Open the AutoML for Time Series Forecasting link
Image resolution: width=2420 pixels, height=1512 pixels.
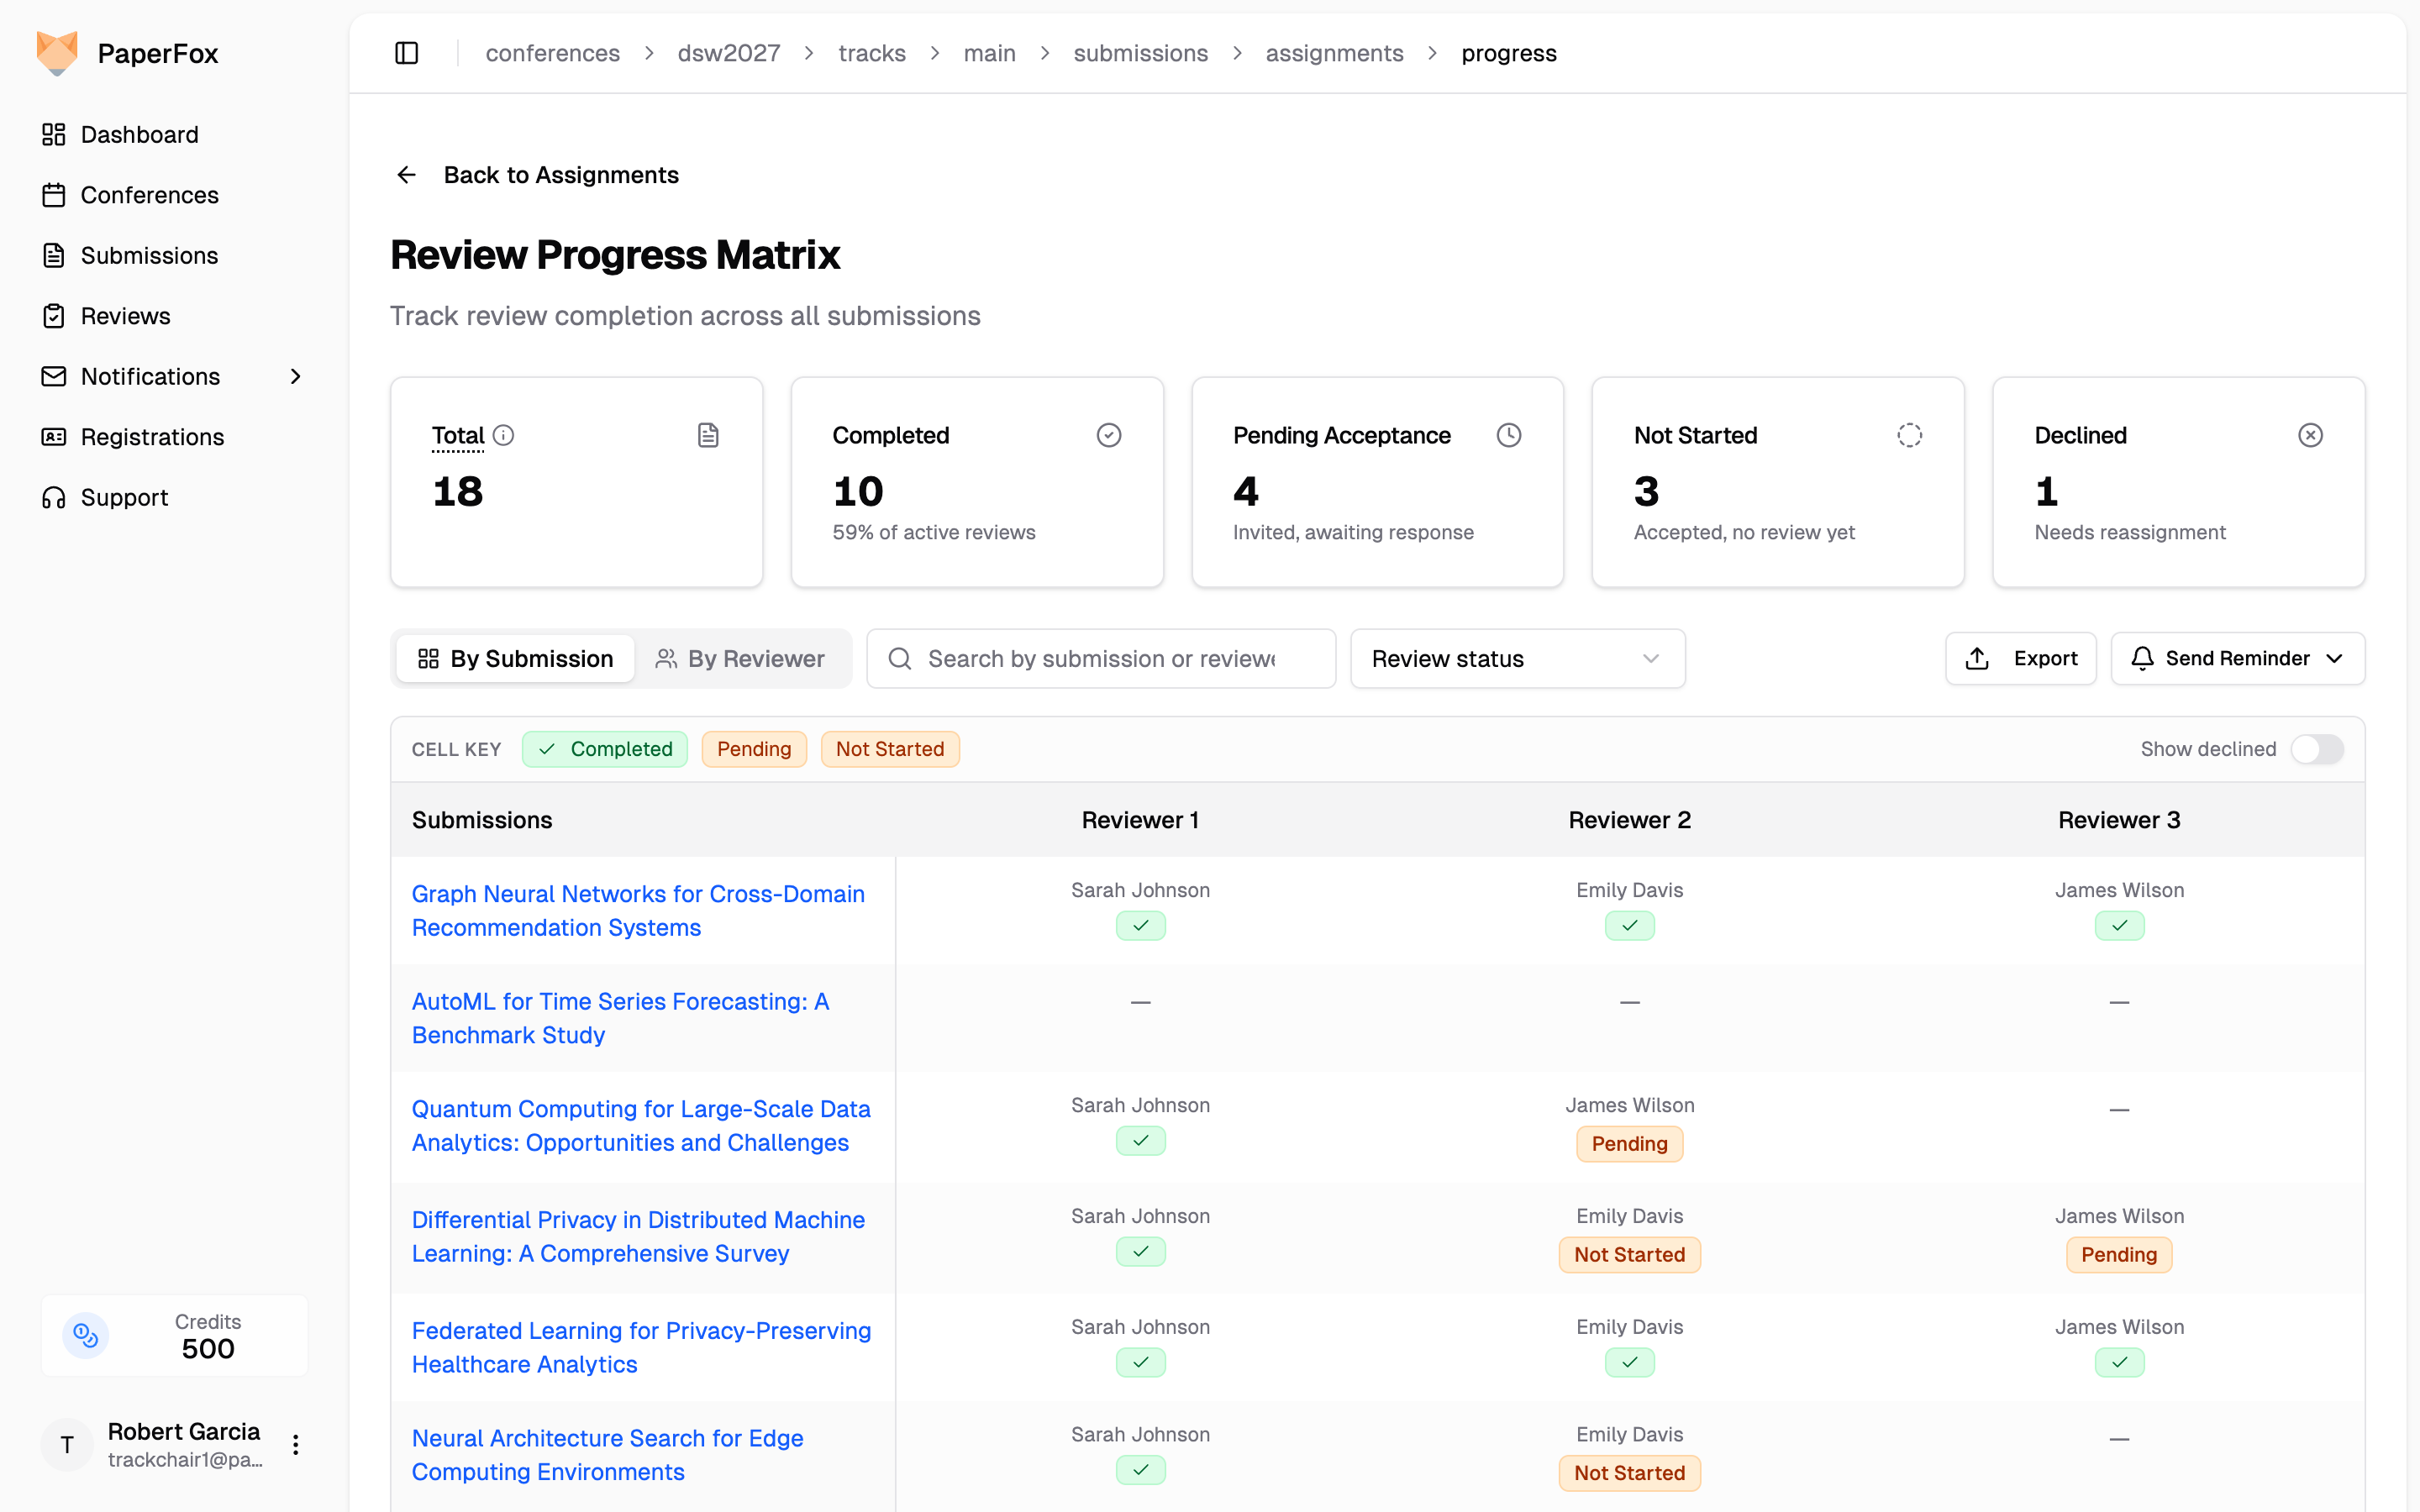coord(620,1018)
